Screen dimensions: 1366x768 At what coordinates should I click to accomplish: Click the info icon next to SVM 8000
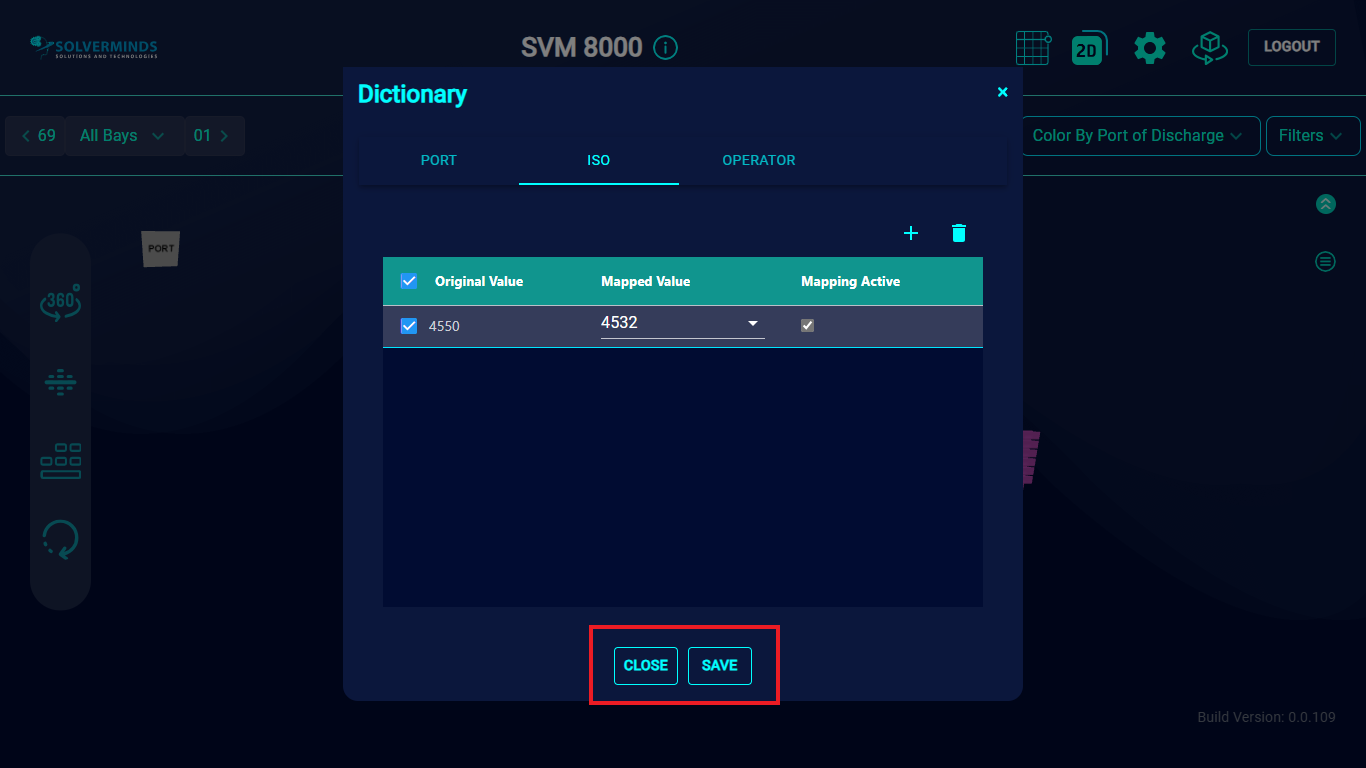(x=665, y=47)
